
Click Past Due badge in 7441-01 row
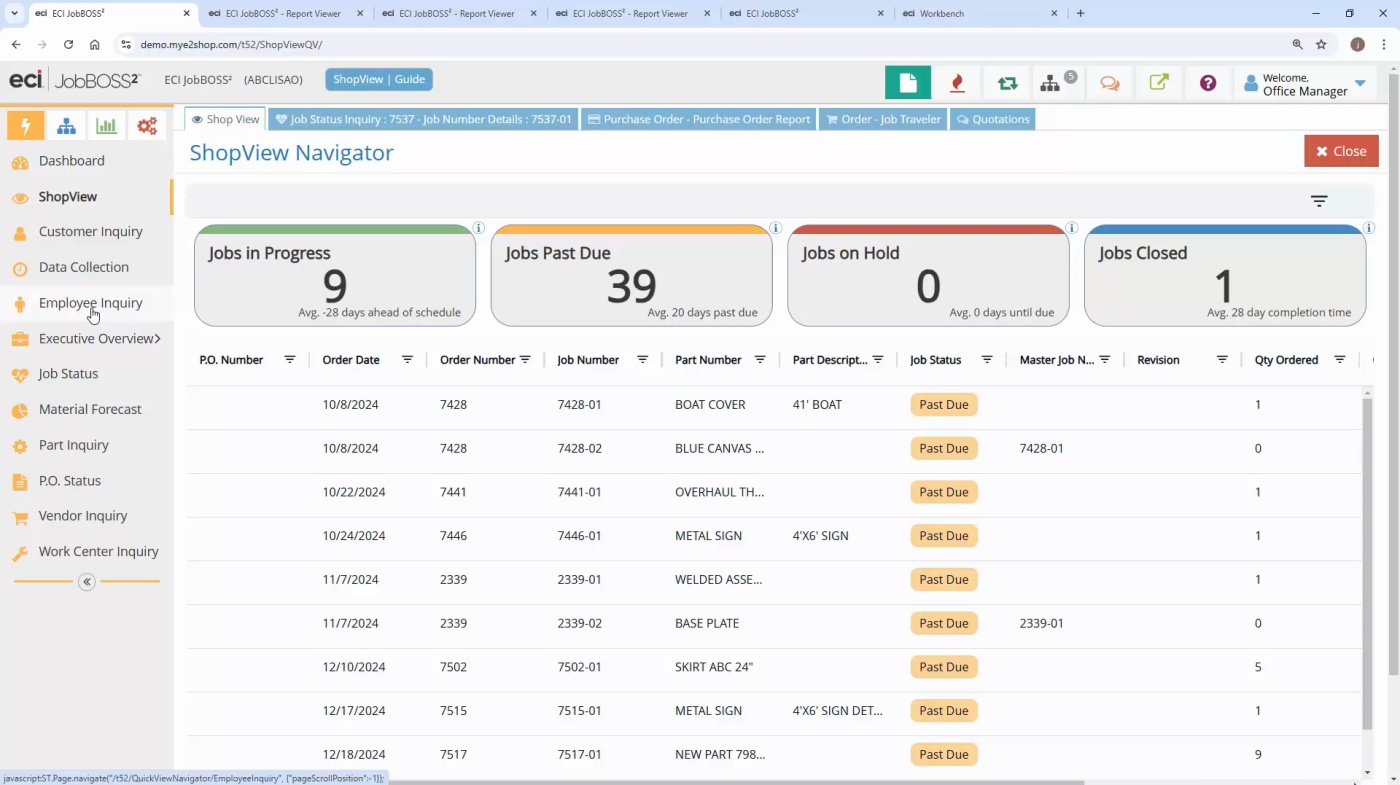[x=944, y=492]
